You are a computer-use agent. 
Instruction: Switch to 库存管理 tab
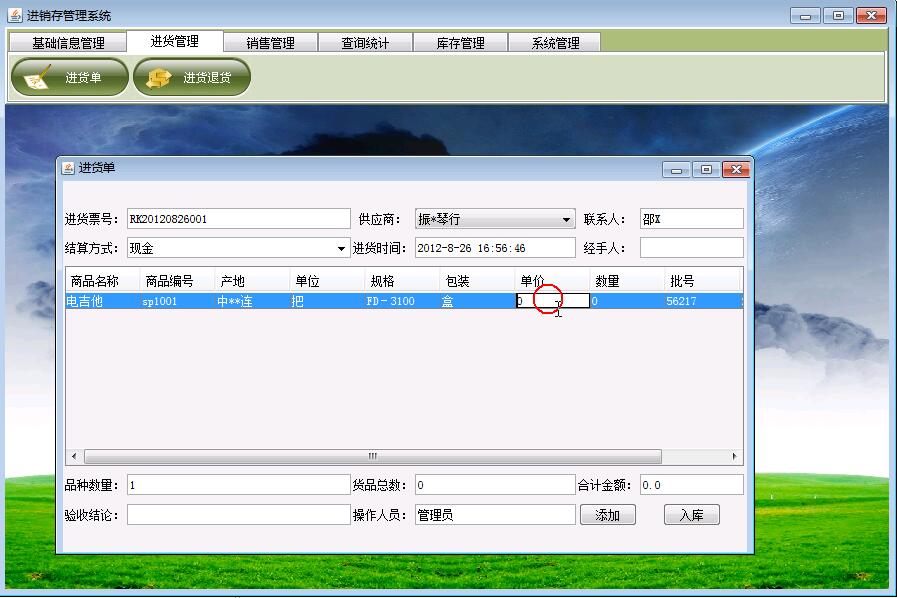[461, 43]
